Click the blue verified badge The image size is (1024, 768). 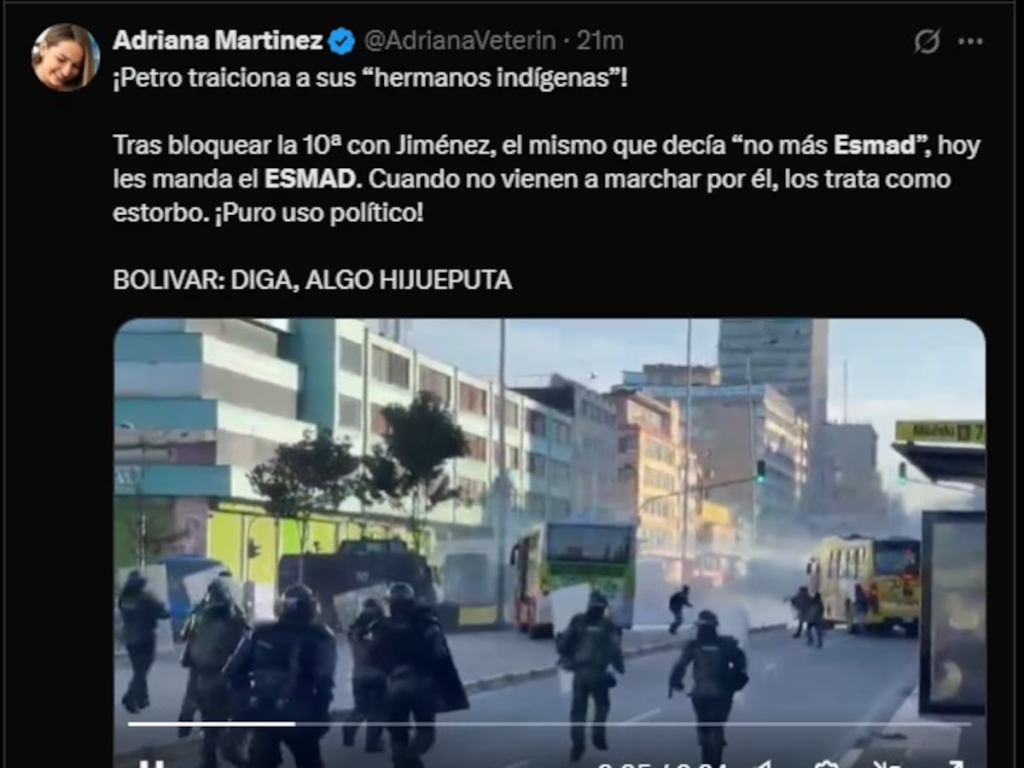342,41
